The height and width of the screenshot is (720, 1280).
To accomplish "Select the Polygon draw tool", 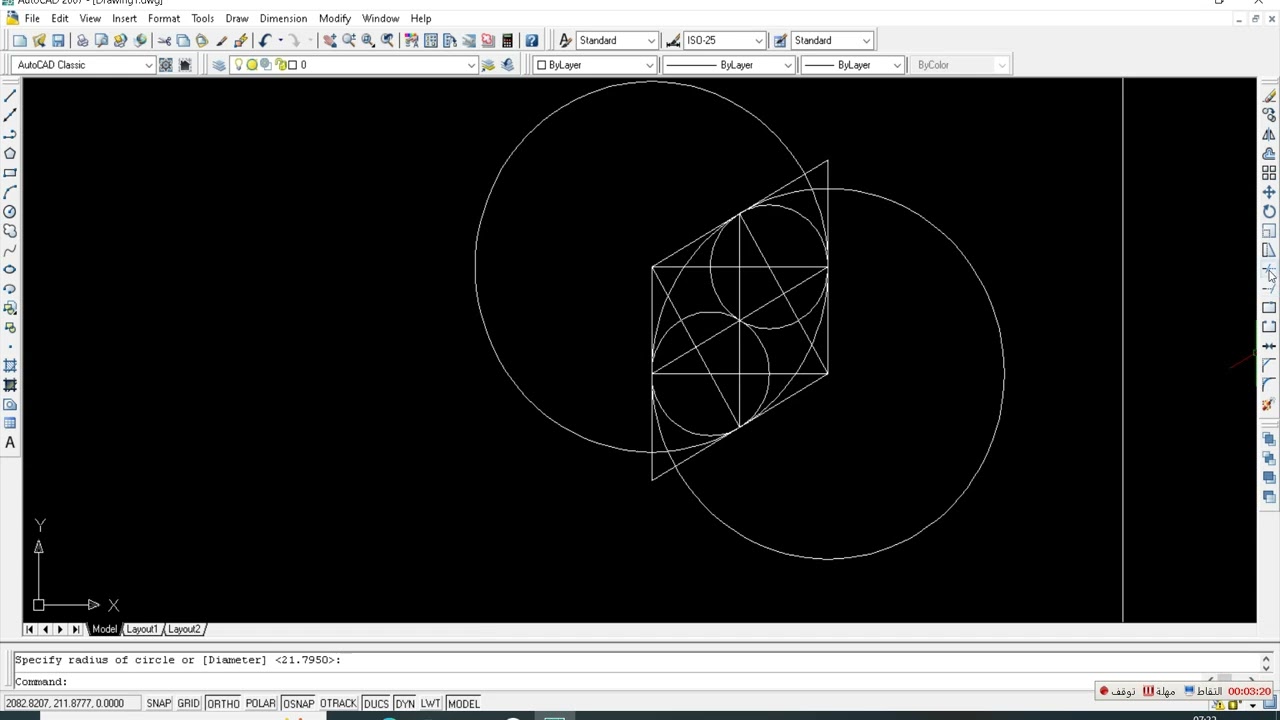I will 10,154.
